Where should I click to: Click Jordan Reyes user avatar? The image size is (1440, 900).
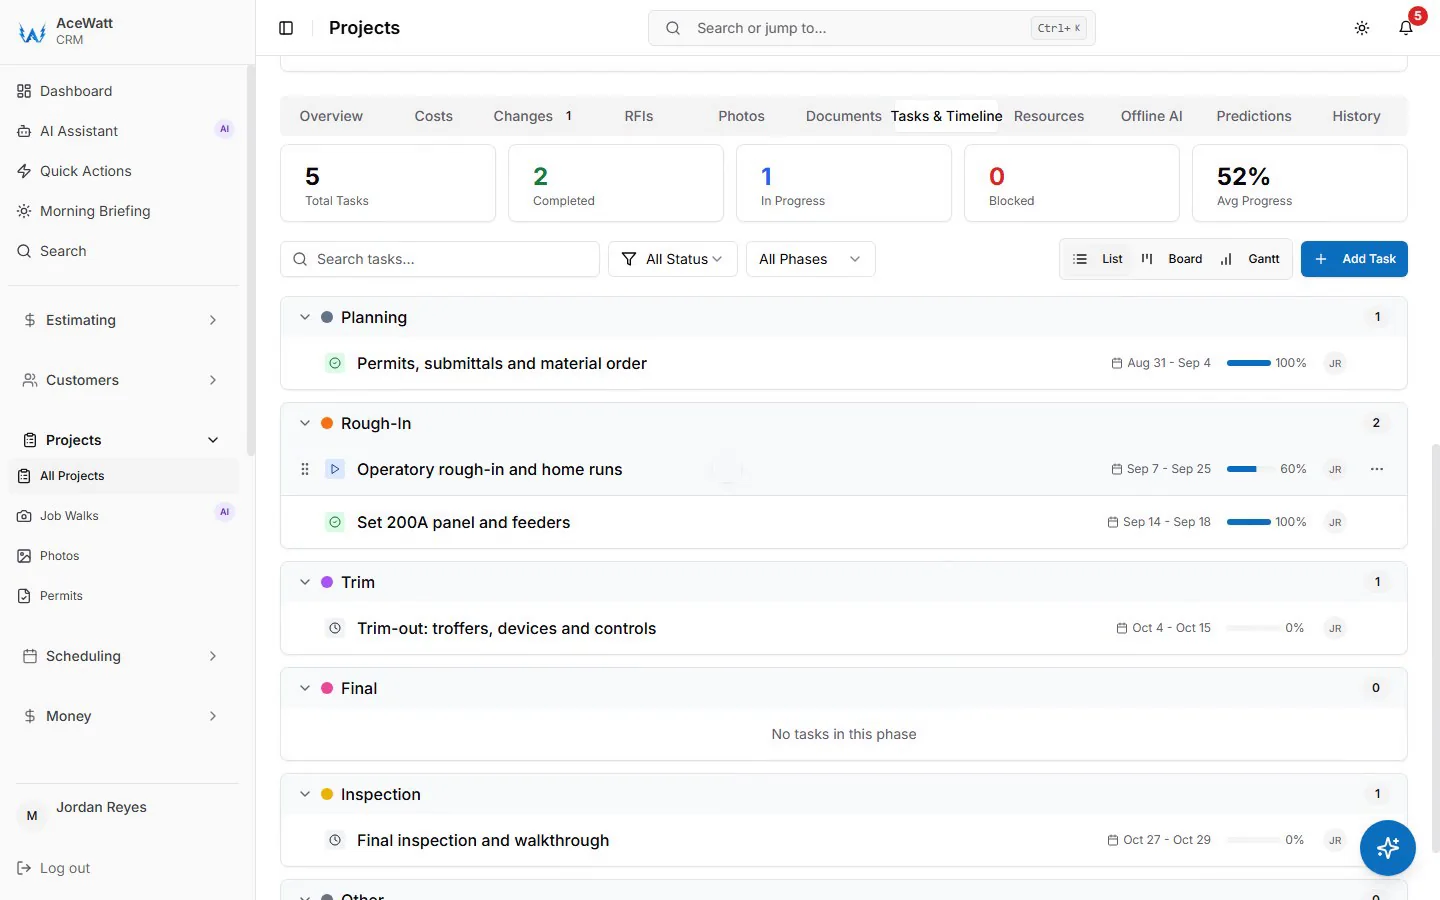pyautogui.click(x=32, y=816)
